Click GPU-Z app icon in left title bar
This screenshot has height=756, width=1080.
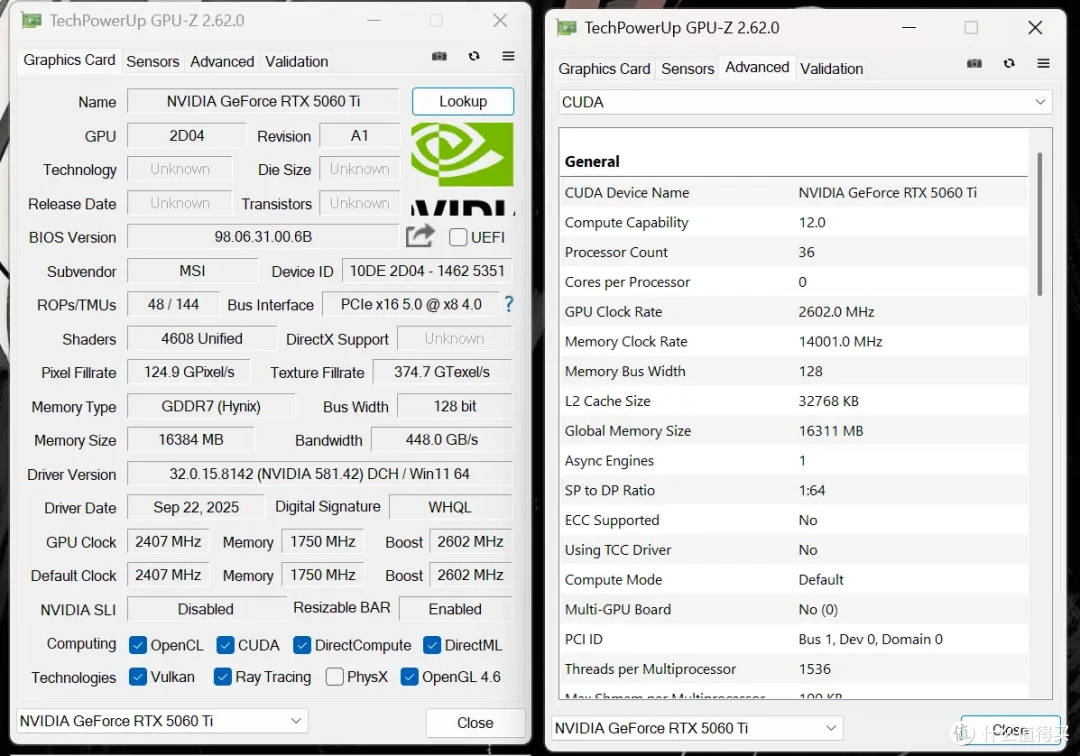click(31, 21)
